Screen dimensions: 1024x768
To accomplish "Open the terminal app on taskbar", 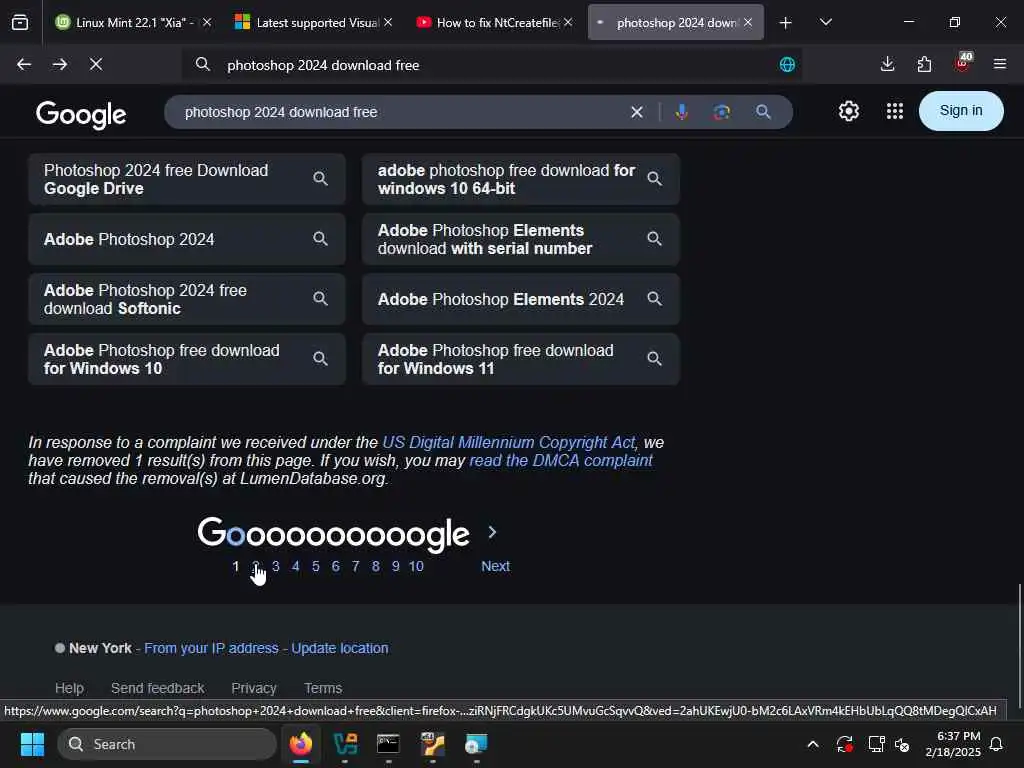I will [389, 744].
